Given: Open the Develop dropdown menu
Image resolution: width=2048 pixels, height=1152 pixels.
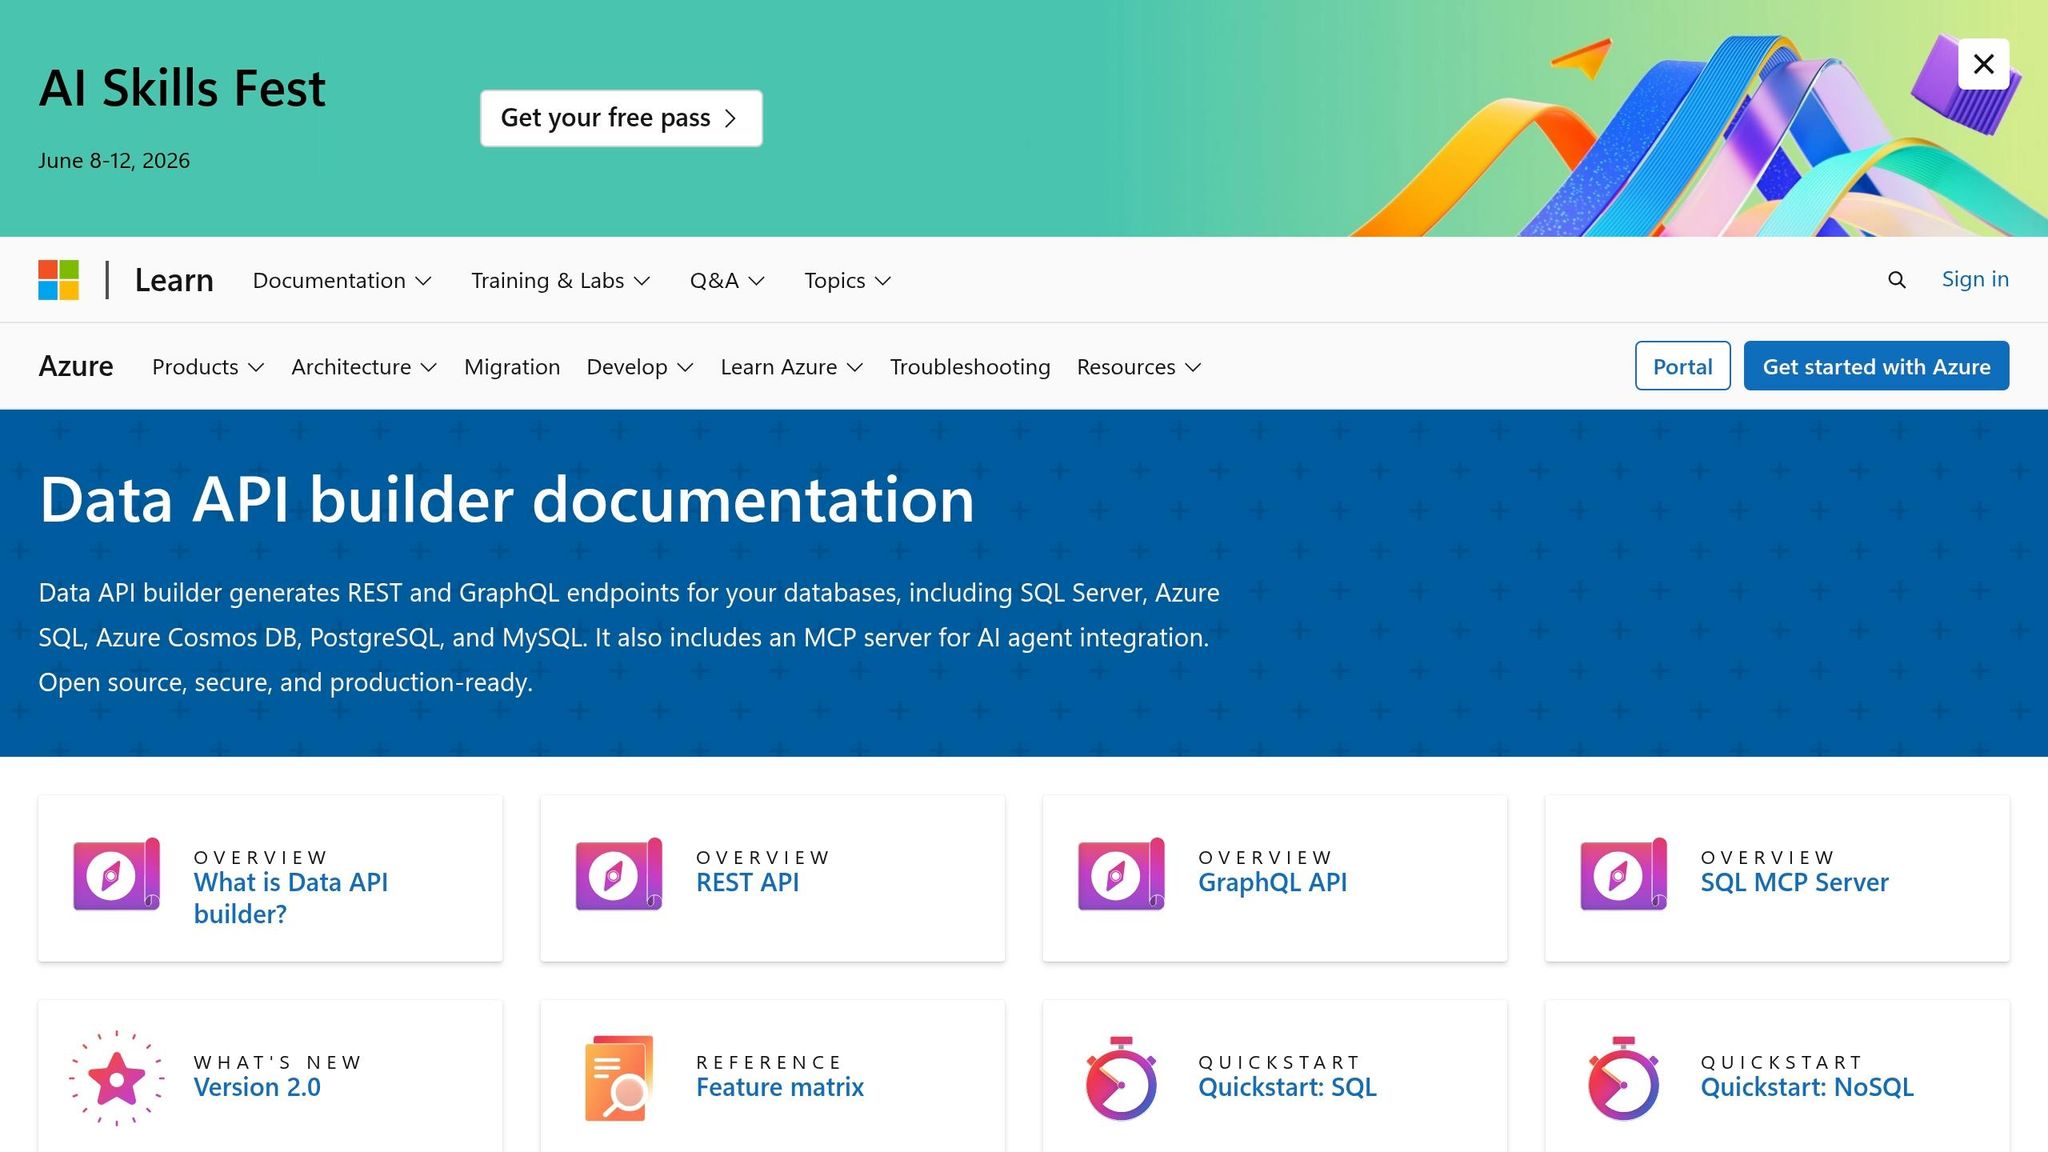Looking at the screenshot, I should click(x=640, y=367).
